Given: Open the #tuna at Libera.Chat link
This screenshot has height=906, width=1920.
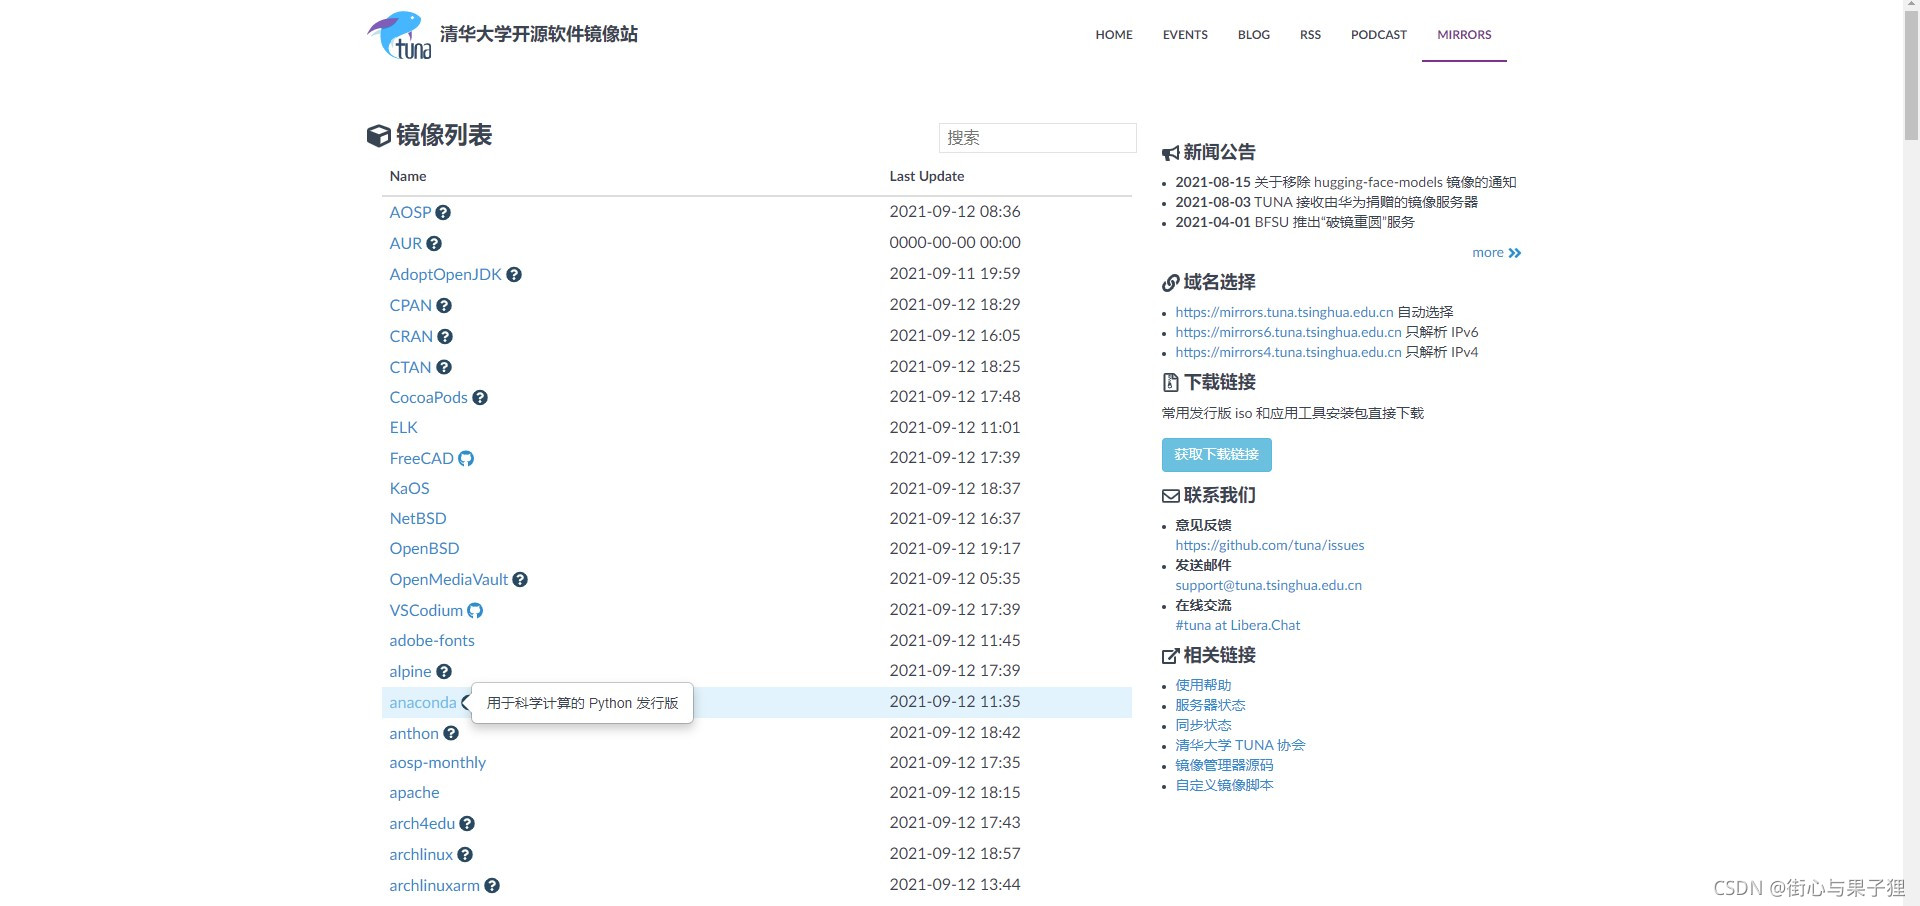Looking at the screenshot, I should pyautogui.click(x=1238, y=626).
